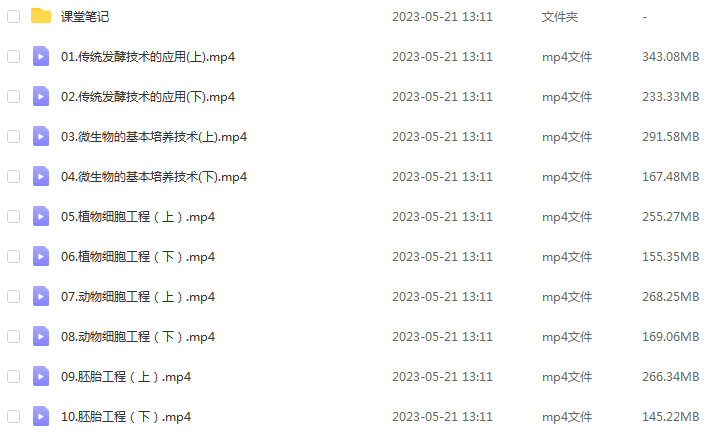The height and width of the screenshot is (436, 706).
Task: Check the box for 06.植物细胞工程（下）.mp4
Action: (x=14, y=257)
